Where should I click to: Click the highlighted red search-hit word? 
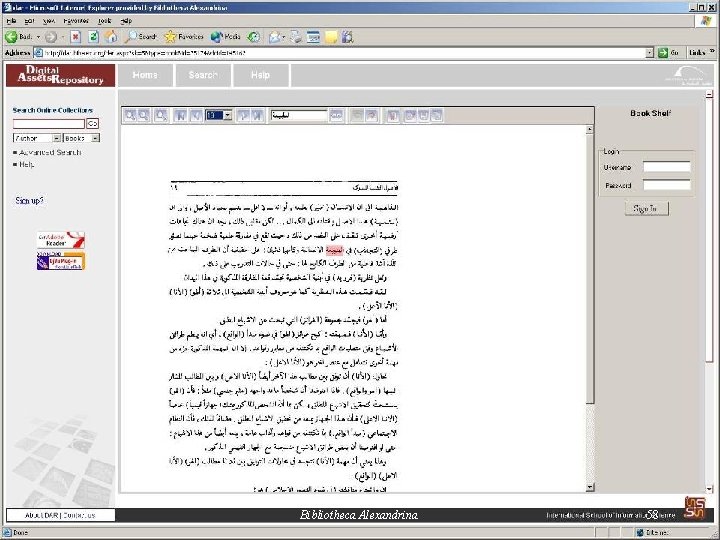coord(334,250)
